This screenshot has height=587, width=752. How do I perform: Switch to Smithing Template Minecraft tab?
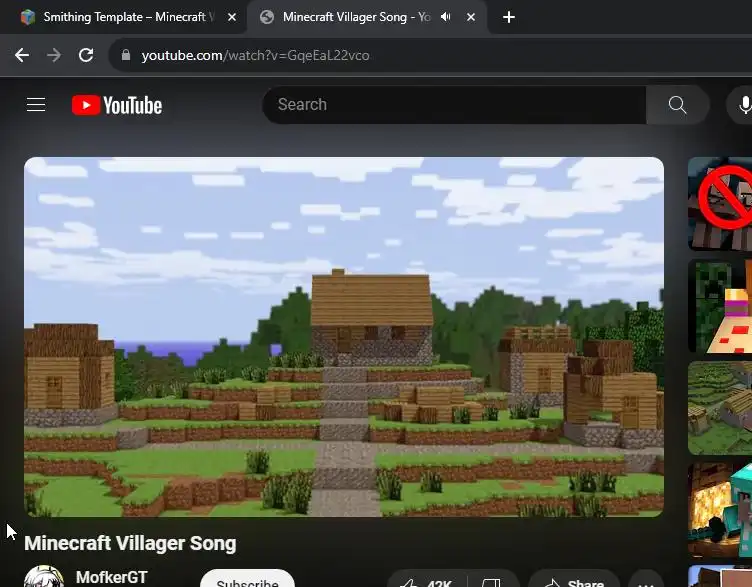(122, 17)
